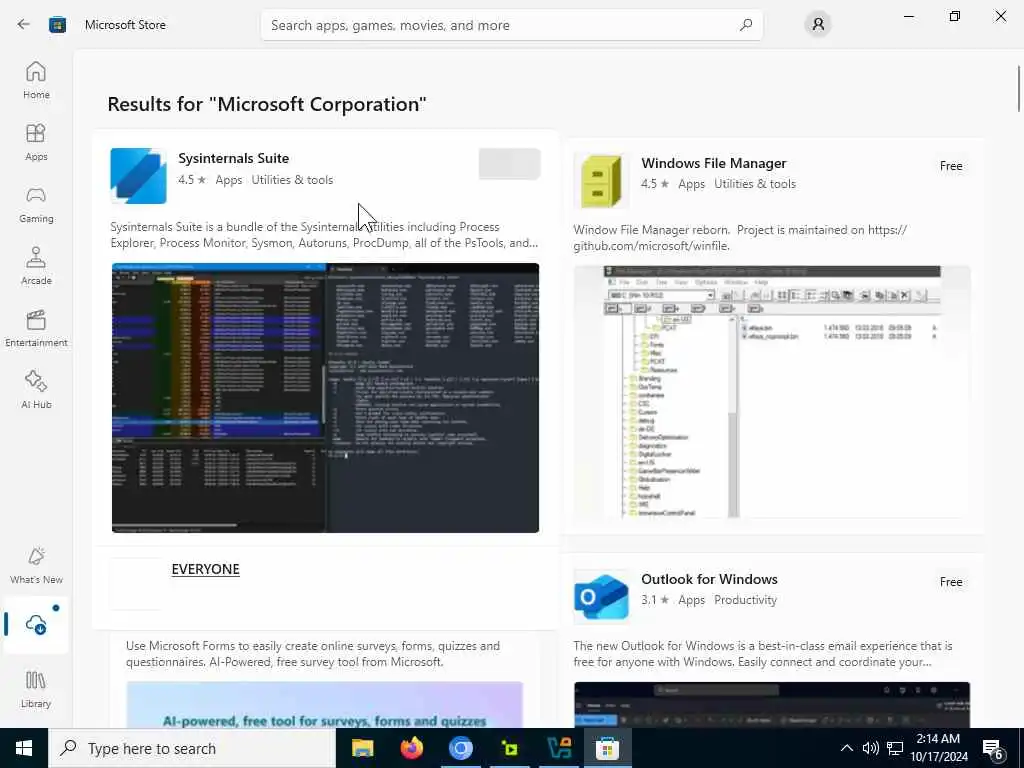Show hidden system tray icons
The width and height of the screenshot is (1024, 768).
(x=846, y=748)
